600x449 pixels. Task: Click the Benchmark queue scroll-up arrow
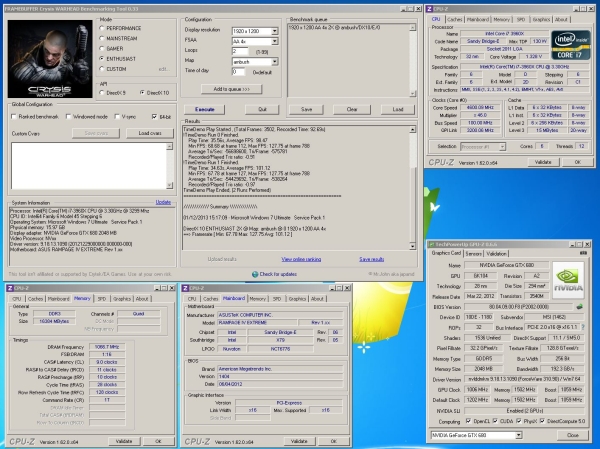click(412, 28)
